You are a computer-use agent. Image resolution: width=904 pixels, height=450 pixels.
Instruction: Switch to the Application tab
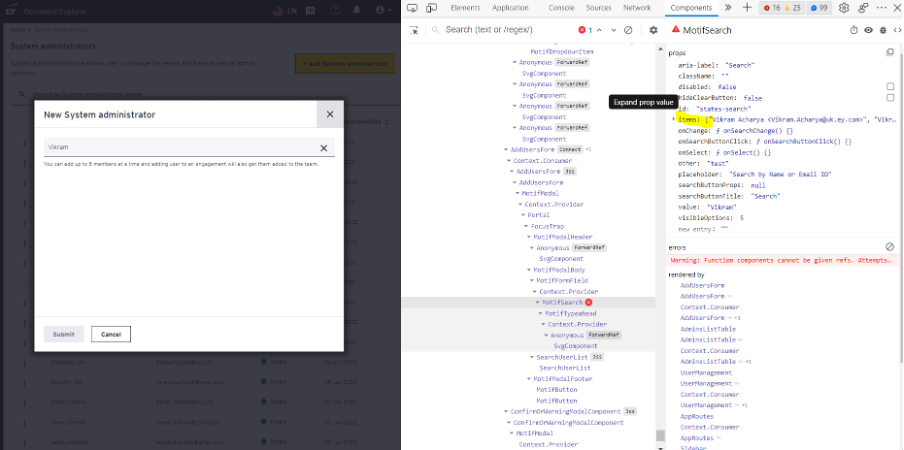click(510, 8)
